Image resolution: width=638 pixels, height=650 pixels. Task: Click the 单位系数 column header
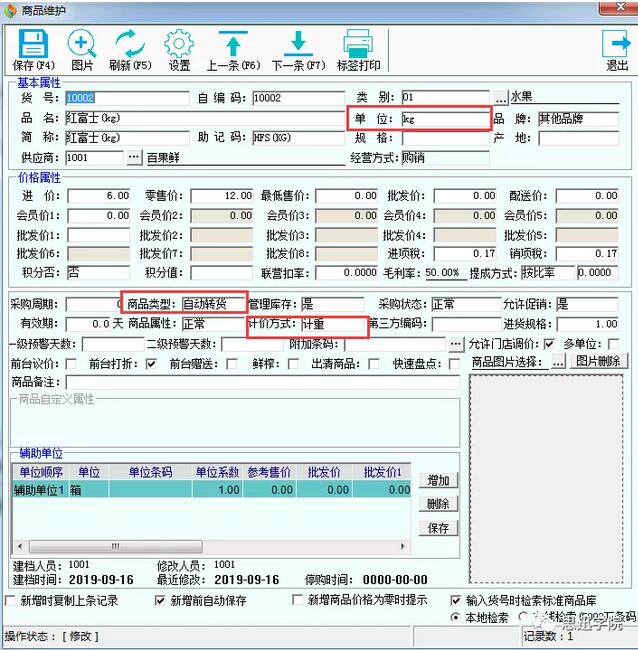217,472
